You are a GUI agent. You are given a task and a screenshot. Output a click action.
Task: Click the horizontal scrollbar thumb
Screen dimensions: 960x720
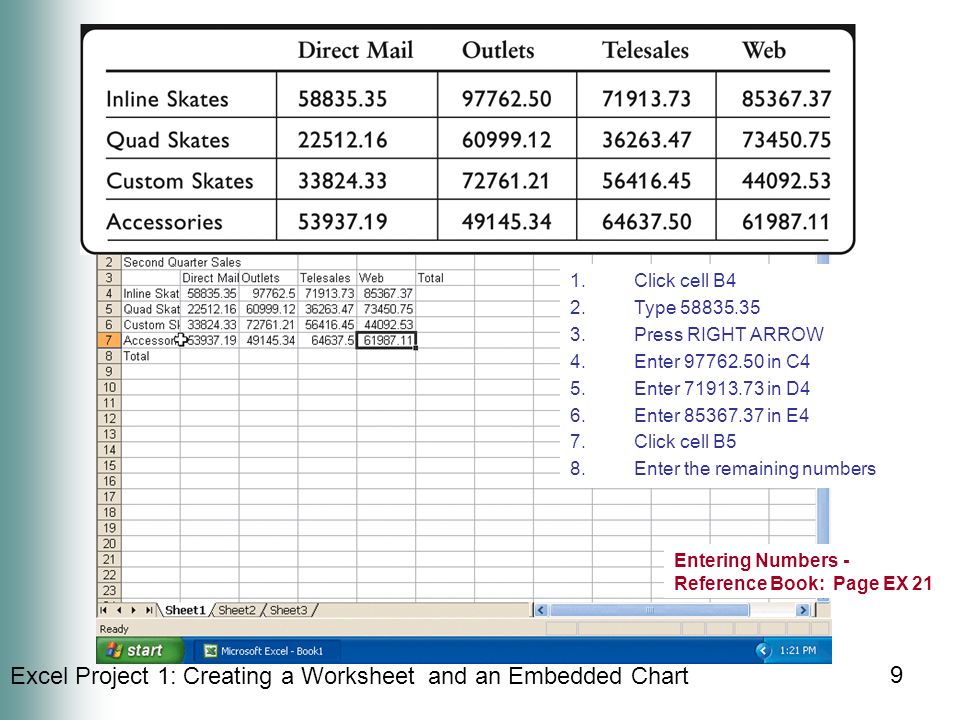tap(650, 610)
